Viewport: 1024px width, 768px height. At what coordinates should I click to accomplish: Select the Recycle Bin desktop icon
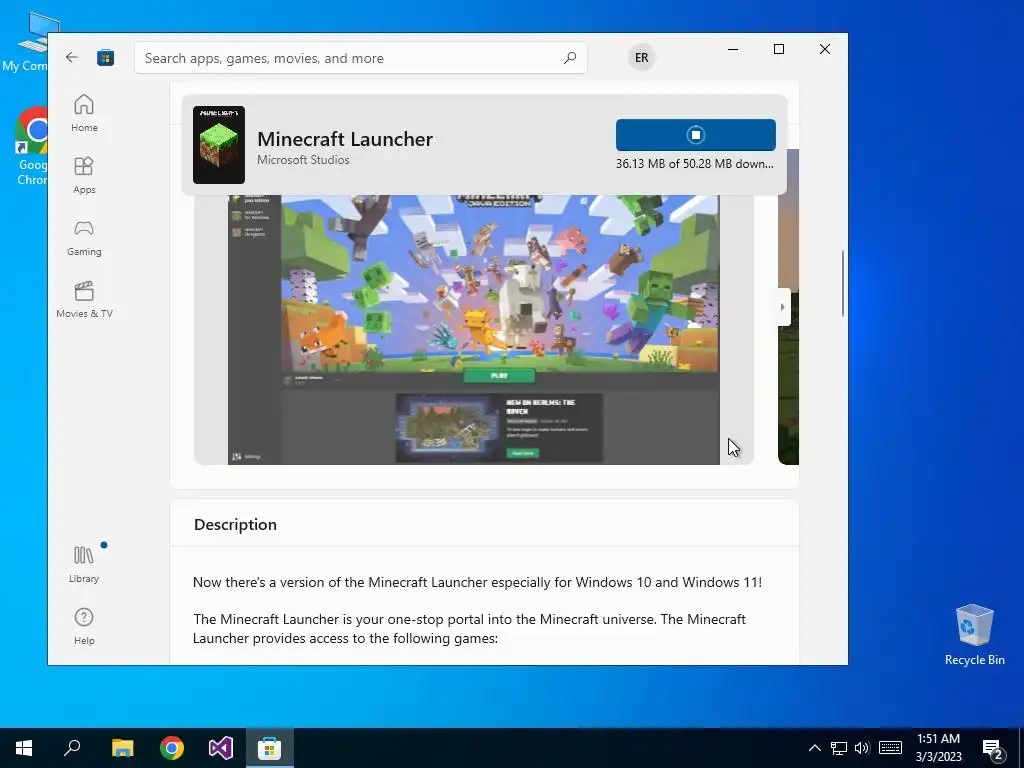coord(974,635)
